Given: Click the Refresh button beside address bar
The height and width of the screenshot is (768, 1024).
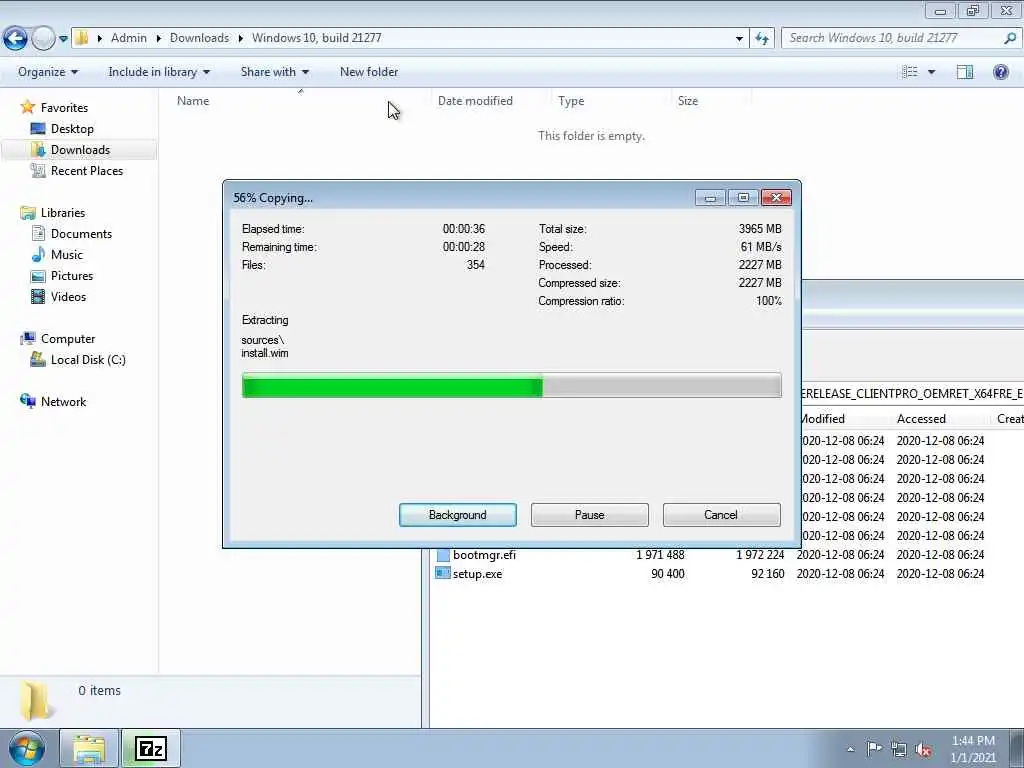Looking at the screenshot, I should coord(761,39).
